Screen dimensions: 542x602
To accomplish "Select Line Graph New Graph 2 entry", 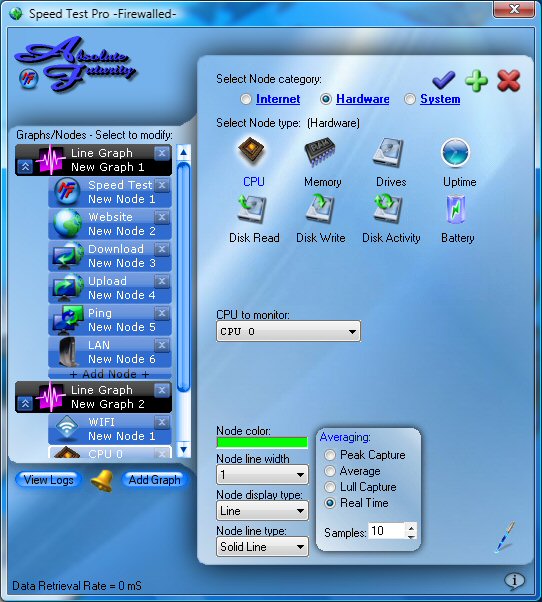I will click(x=93, y=397).
